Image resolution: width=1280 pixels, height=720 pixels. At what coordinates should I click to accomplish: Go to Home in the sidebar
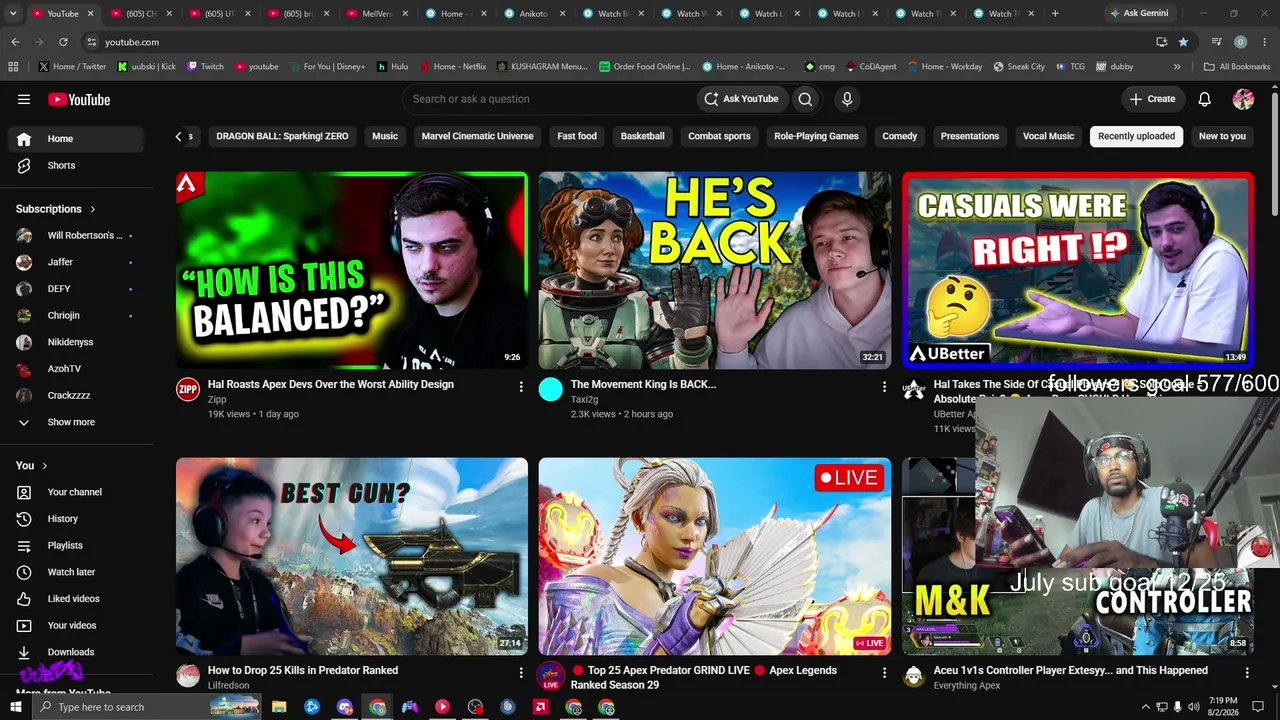[77, 139]
